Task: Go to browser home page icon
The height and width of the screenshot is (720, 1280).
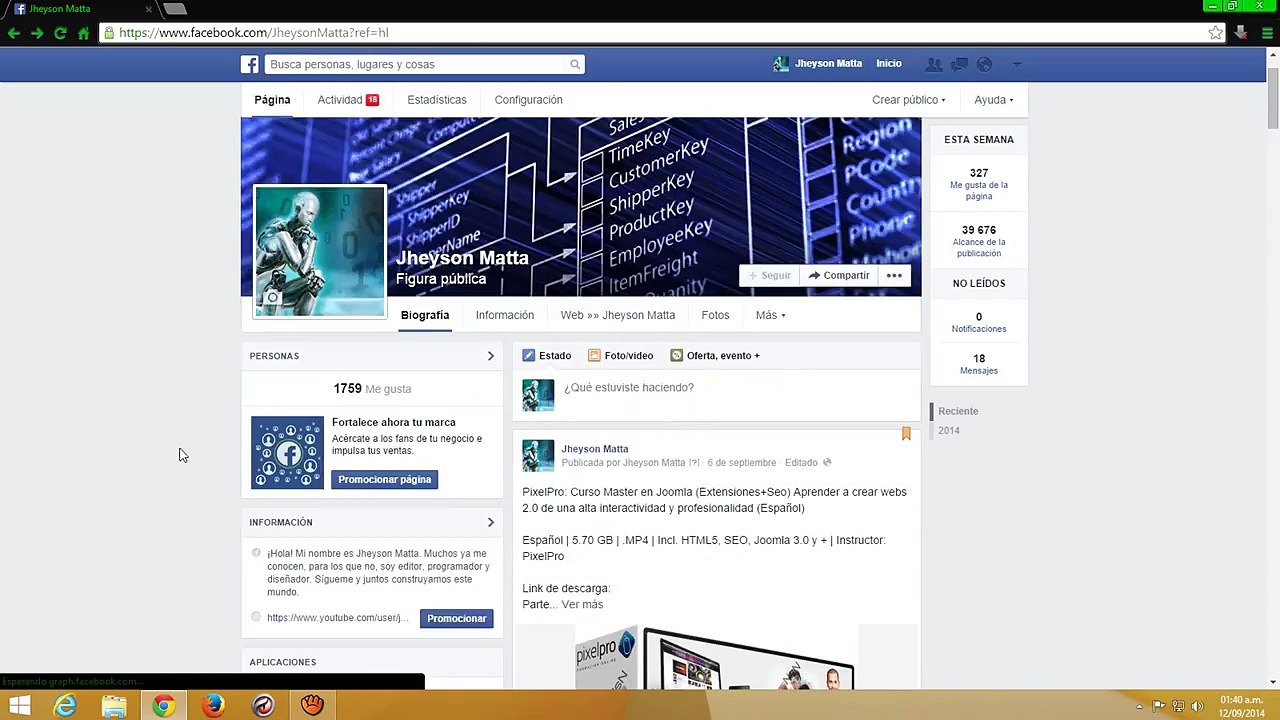Action: tap(84, 33)
